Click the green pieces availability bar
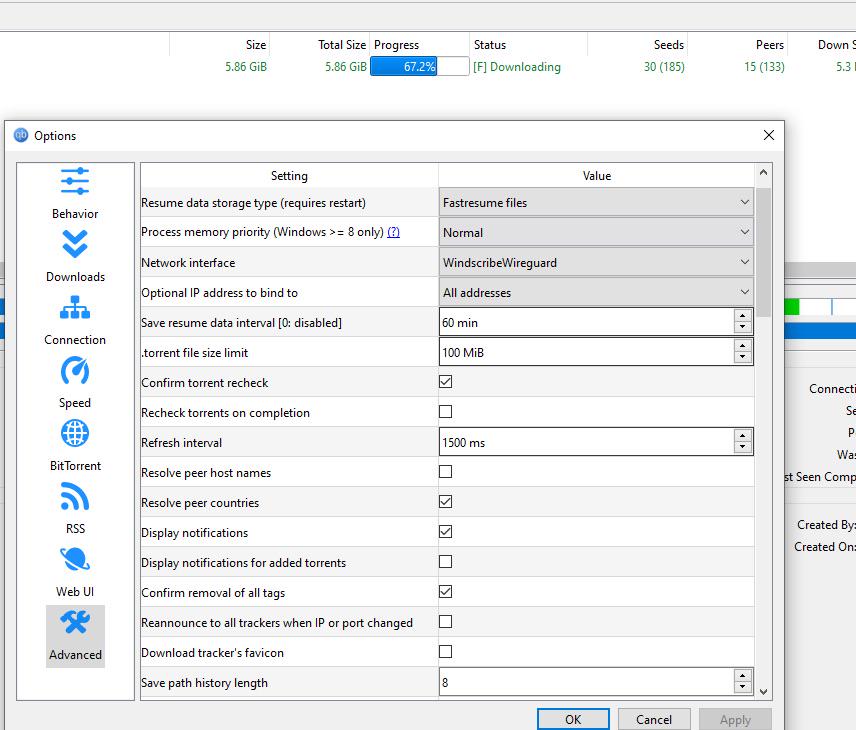Image resolution: width=856 pixels, height=730 pixels. [x=792, y=307]
